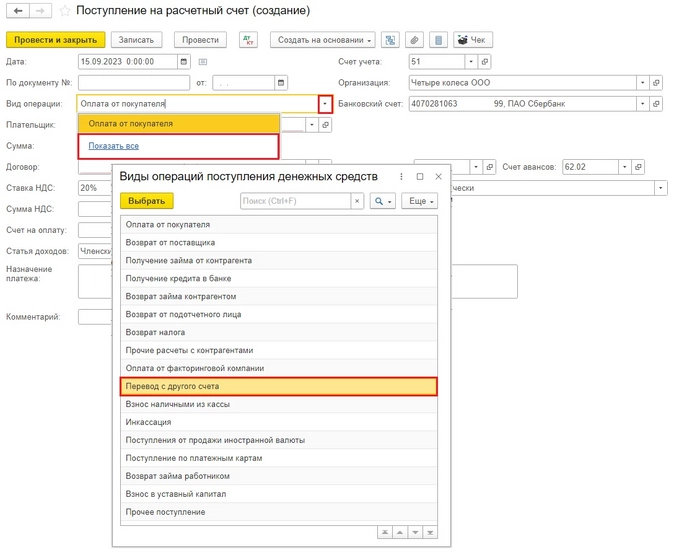Click the paperclip attachments icon
The image size is (674, 555).
(414, 40)
